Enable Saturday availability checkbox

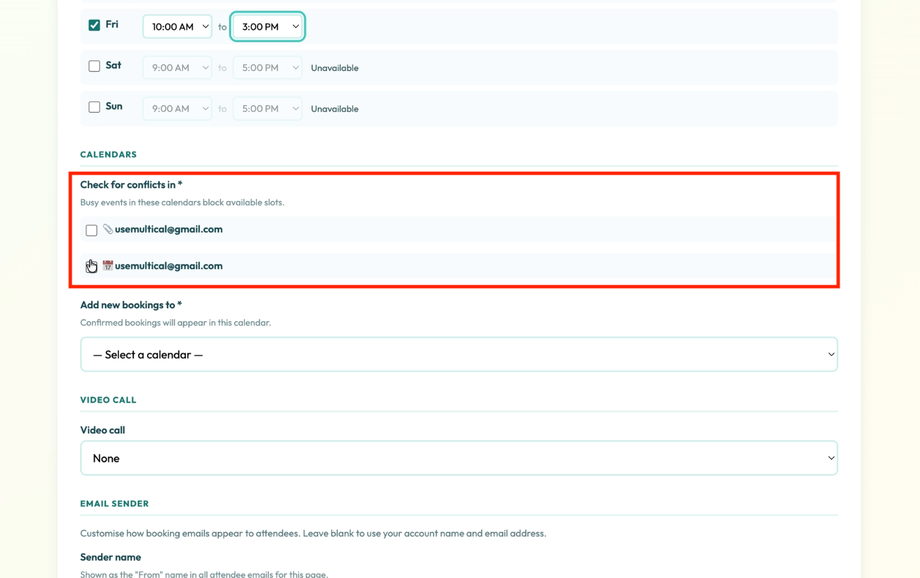point(93,64)
